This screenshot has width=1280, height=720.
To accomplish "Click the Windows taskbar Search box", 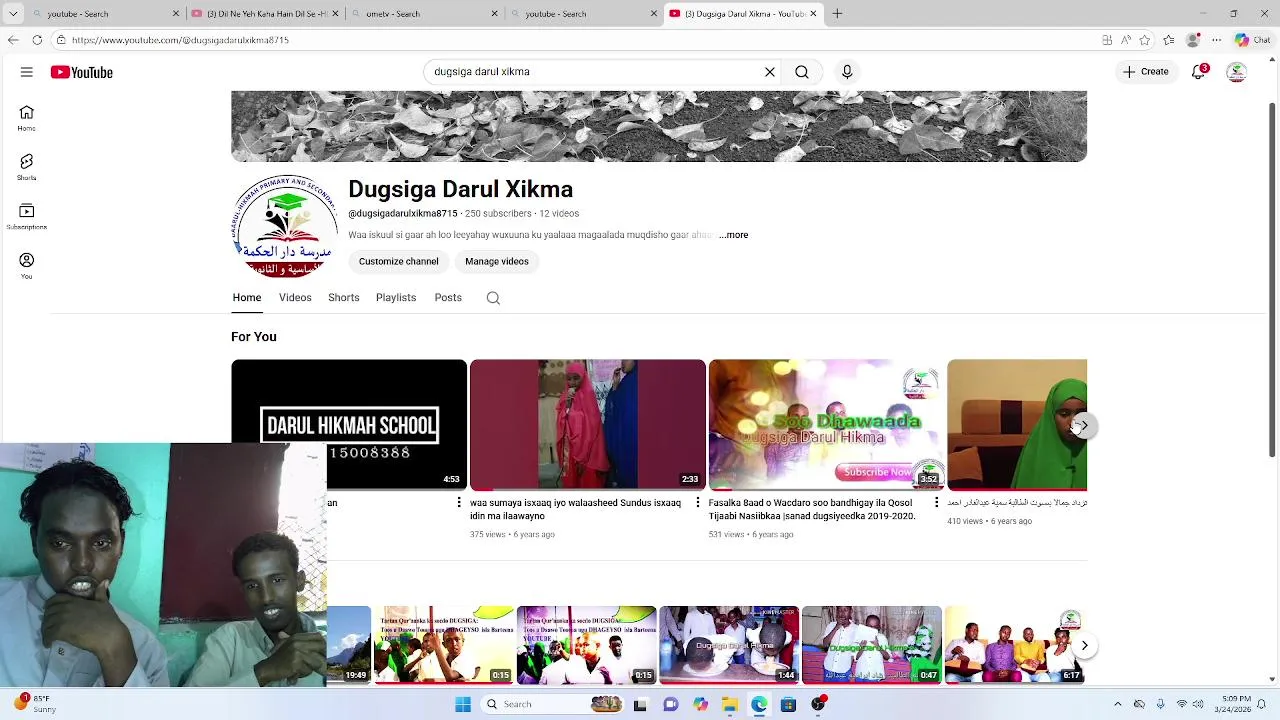I will (x=552, y=704).
